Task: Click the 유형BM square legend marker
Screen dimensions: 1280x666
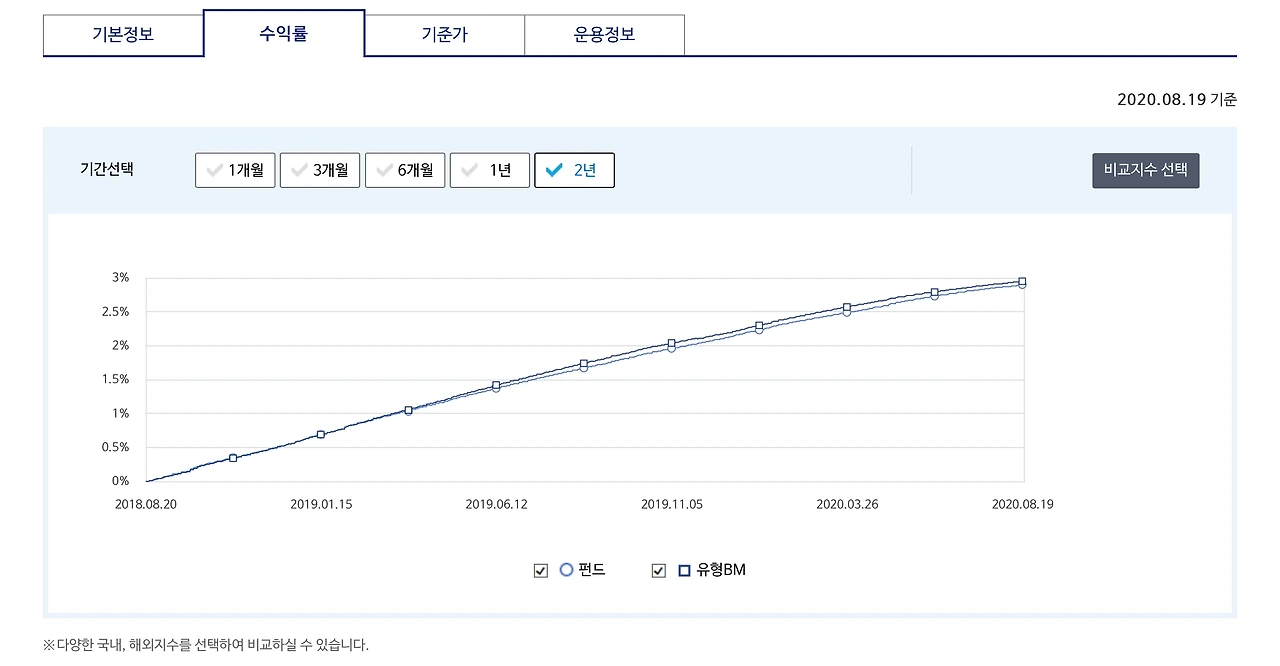Action: point(685,570)
